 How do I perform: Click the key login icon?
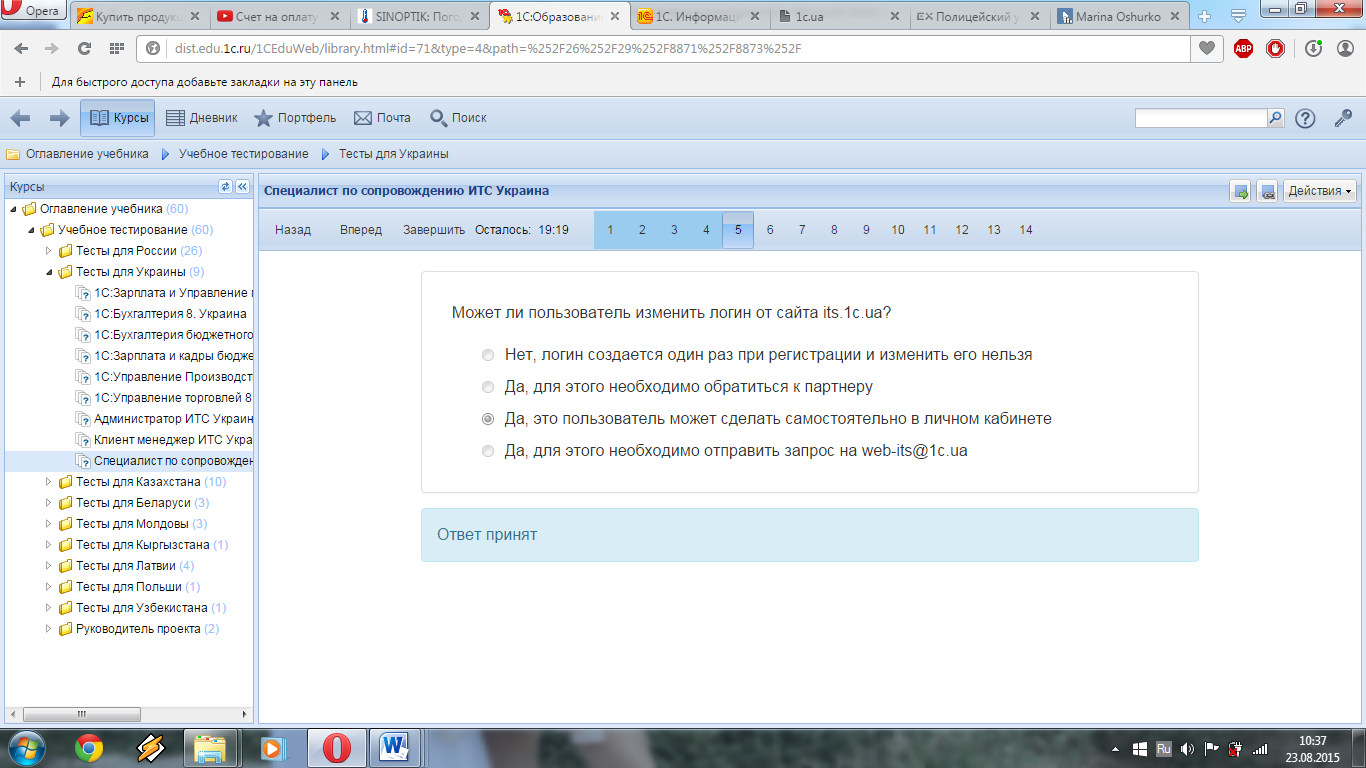(1344, 118)
